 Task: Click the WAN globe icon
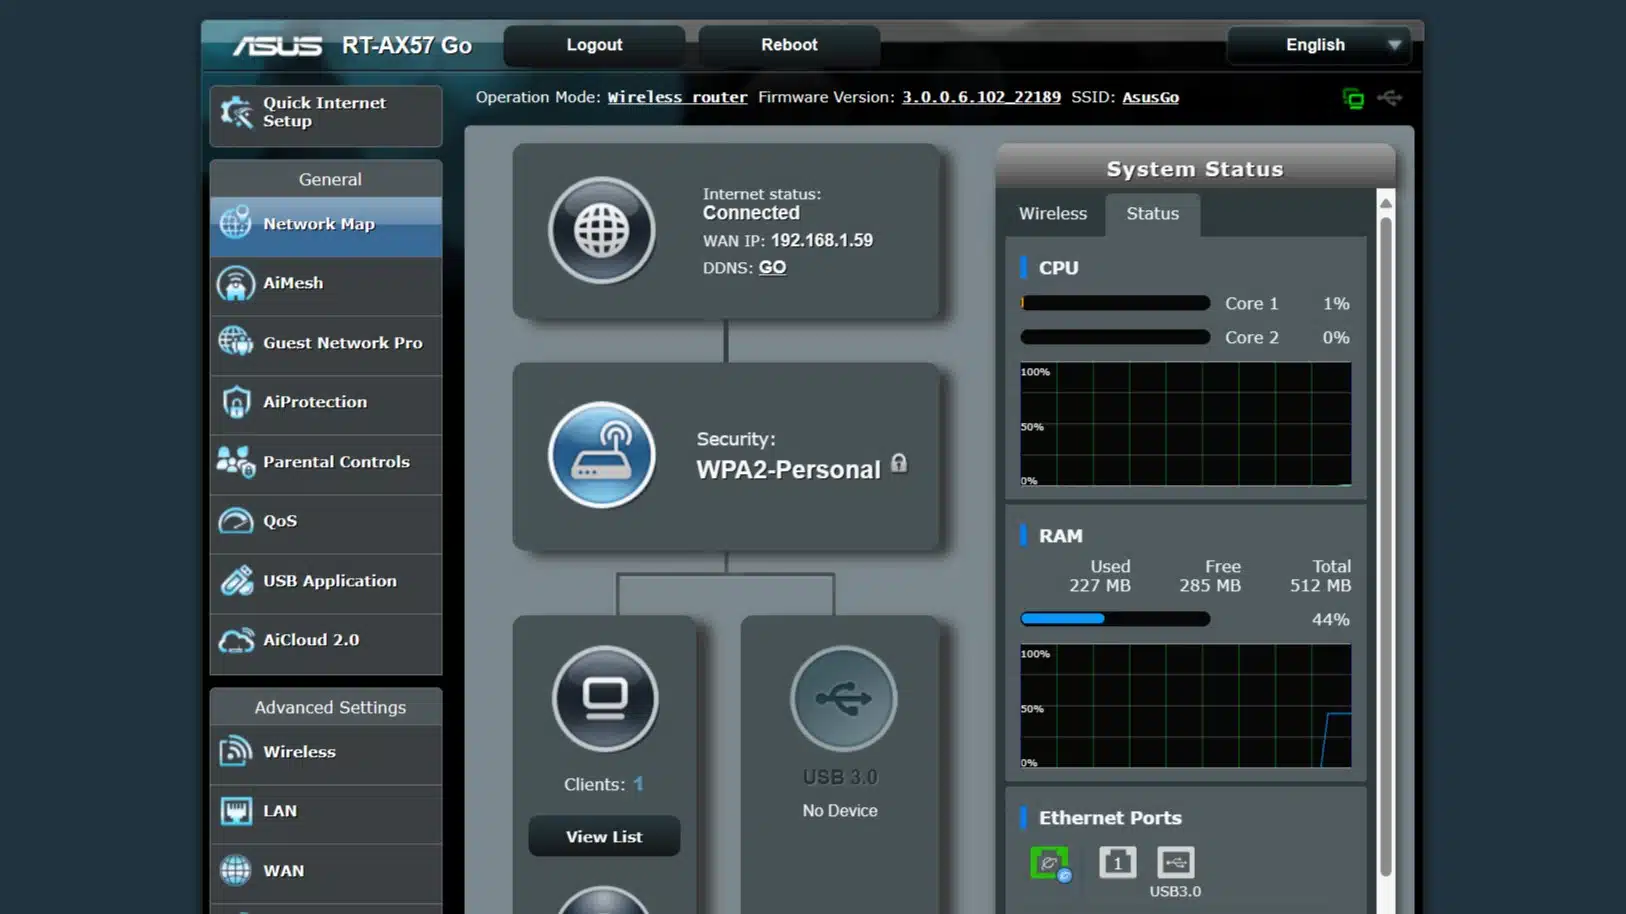point(236,870)
